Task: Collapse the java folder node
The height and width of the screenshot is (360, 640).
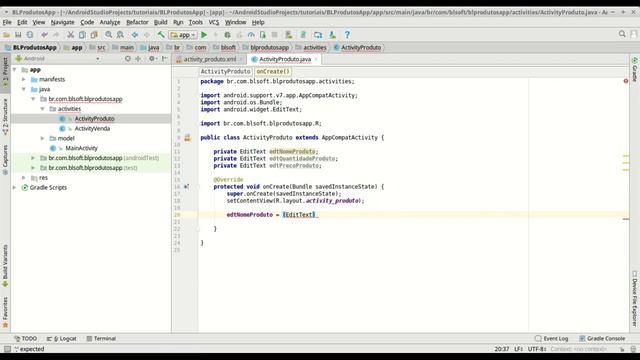Action: (x=24, y=89)
